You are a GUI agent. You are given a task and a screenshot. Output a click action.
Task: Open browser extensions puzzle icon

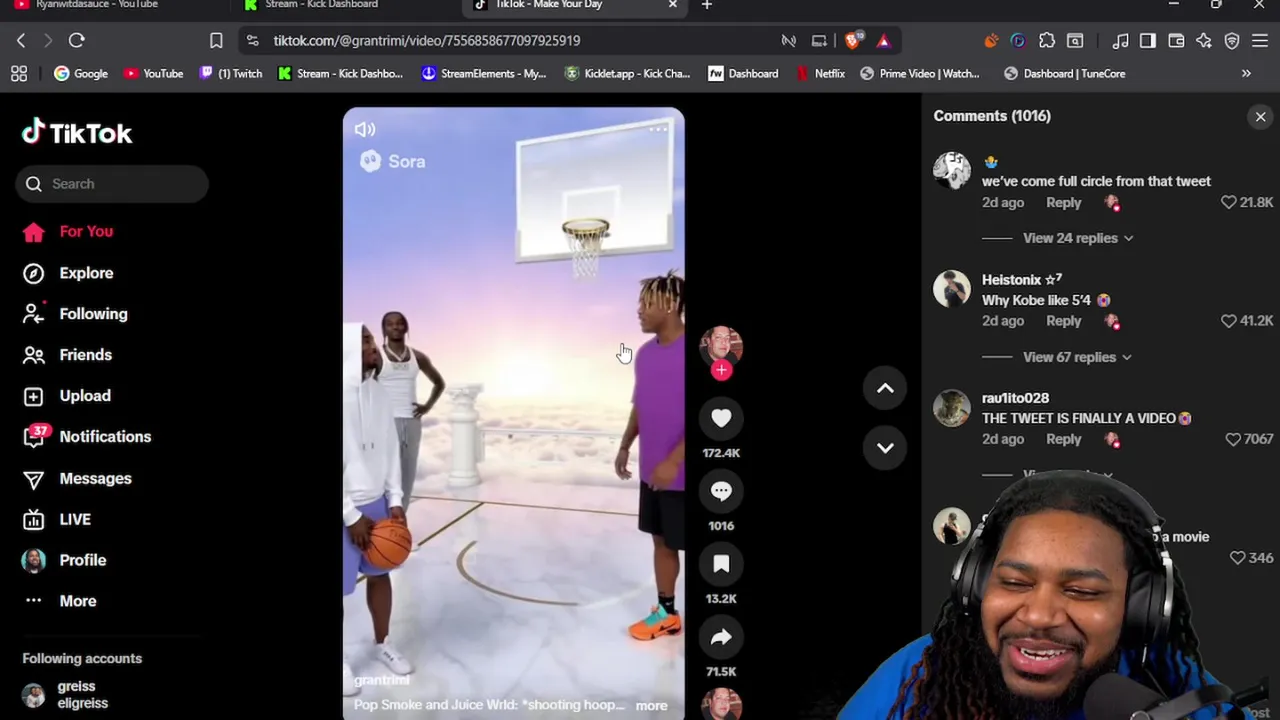pyautogui.click(x=1047, y=41)
